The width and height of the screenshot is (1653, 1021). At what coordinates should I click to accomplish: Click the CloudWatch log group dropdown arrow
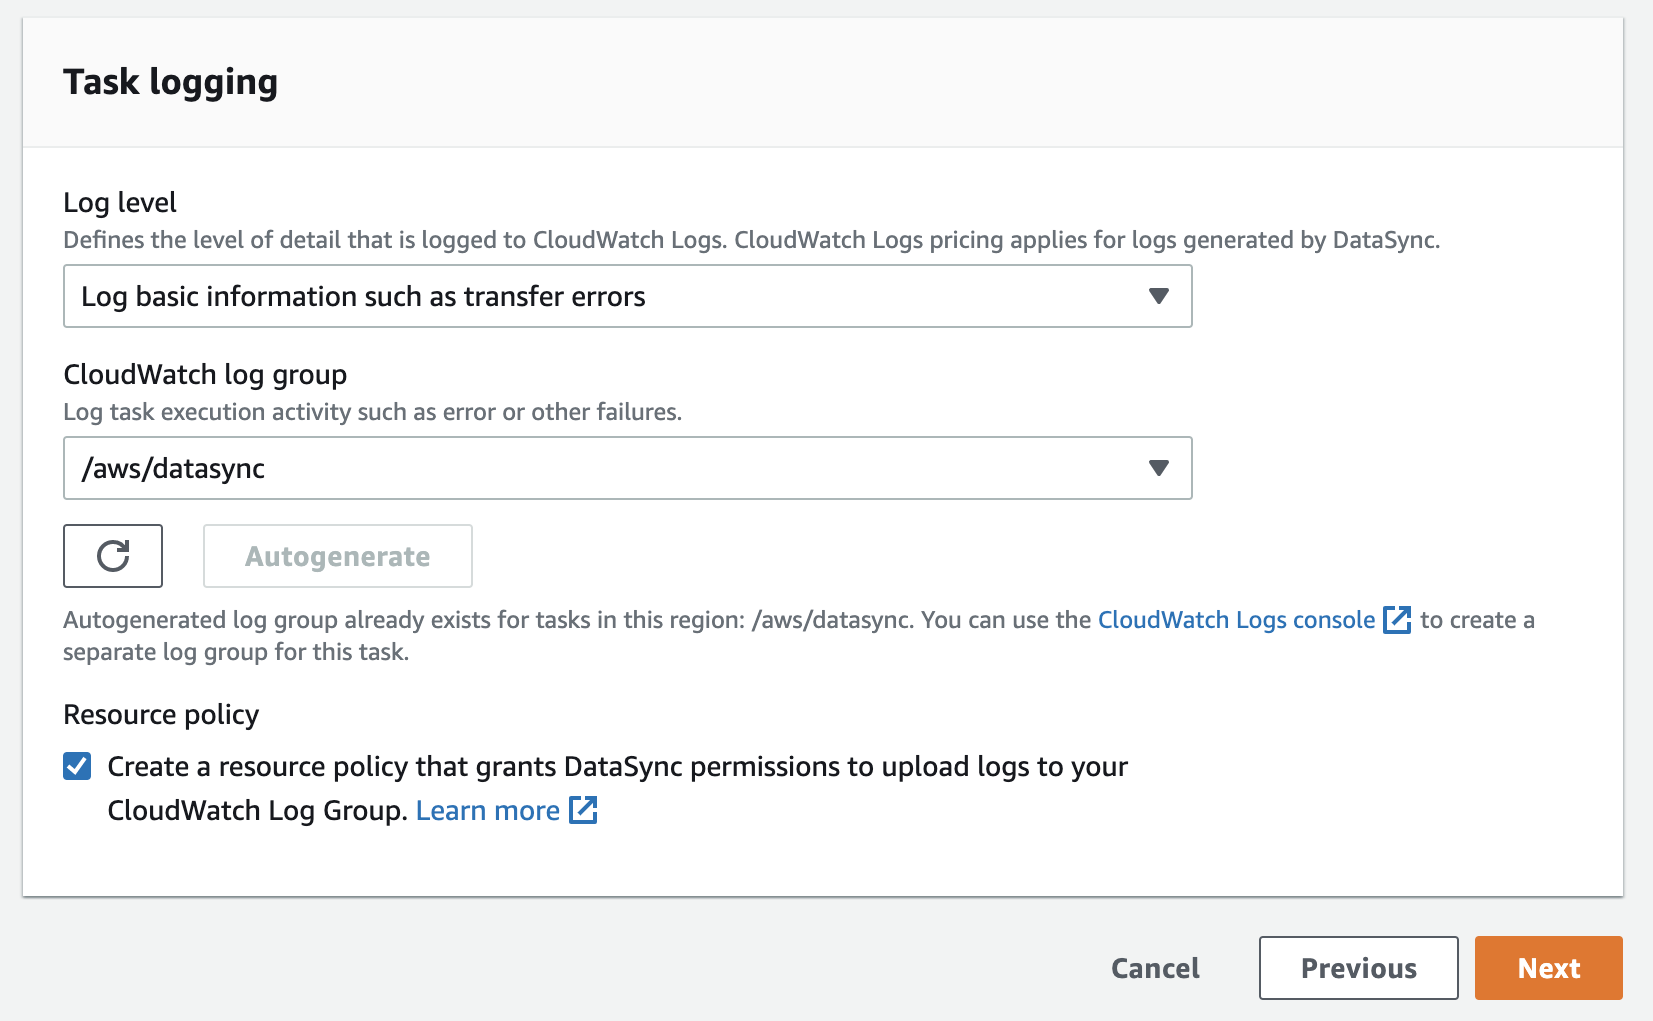point(1158,468)
